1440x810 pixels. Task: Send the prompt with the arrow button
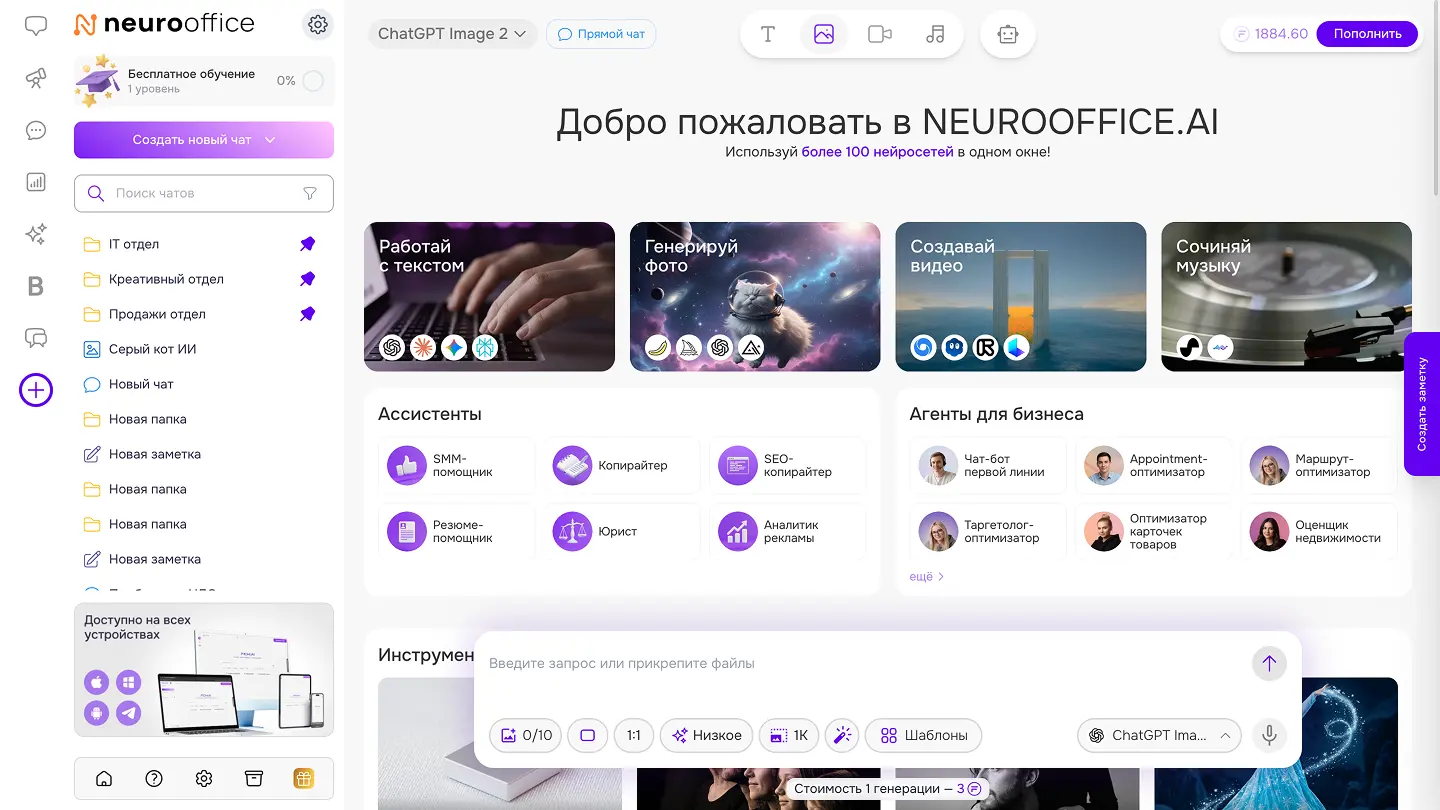click(x=1269, y=663)
